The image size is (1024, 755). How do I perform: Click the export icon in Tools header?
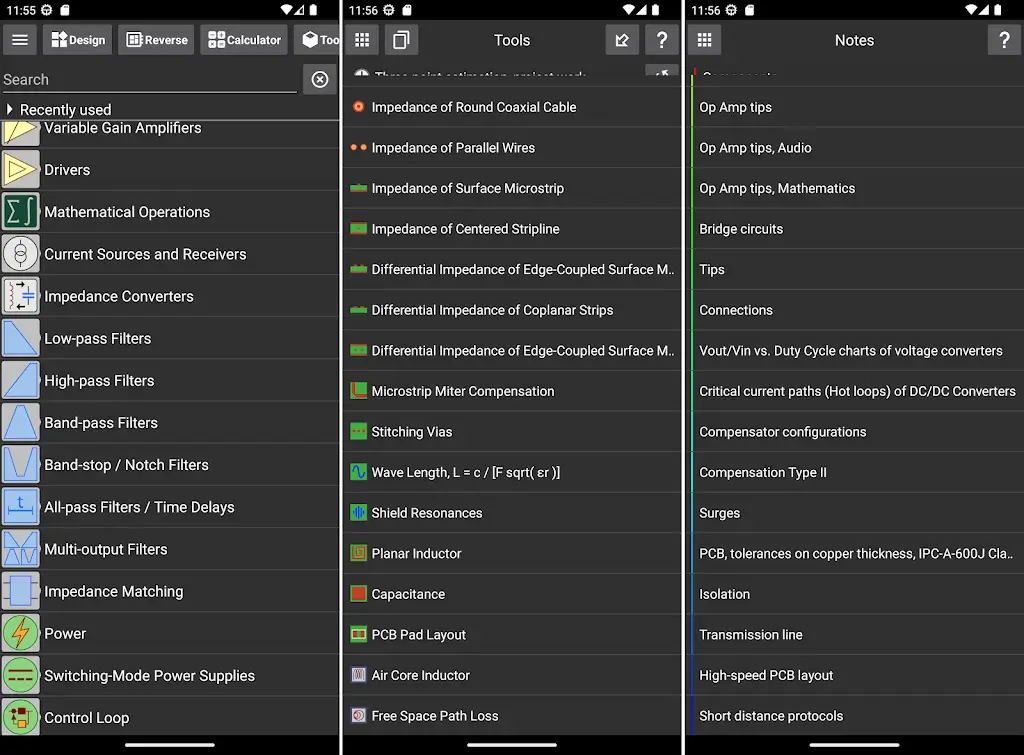(622, 40)
